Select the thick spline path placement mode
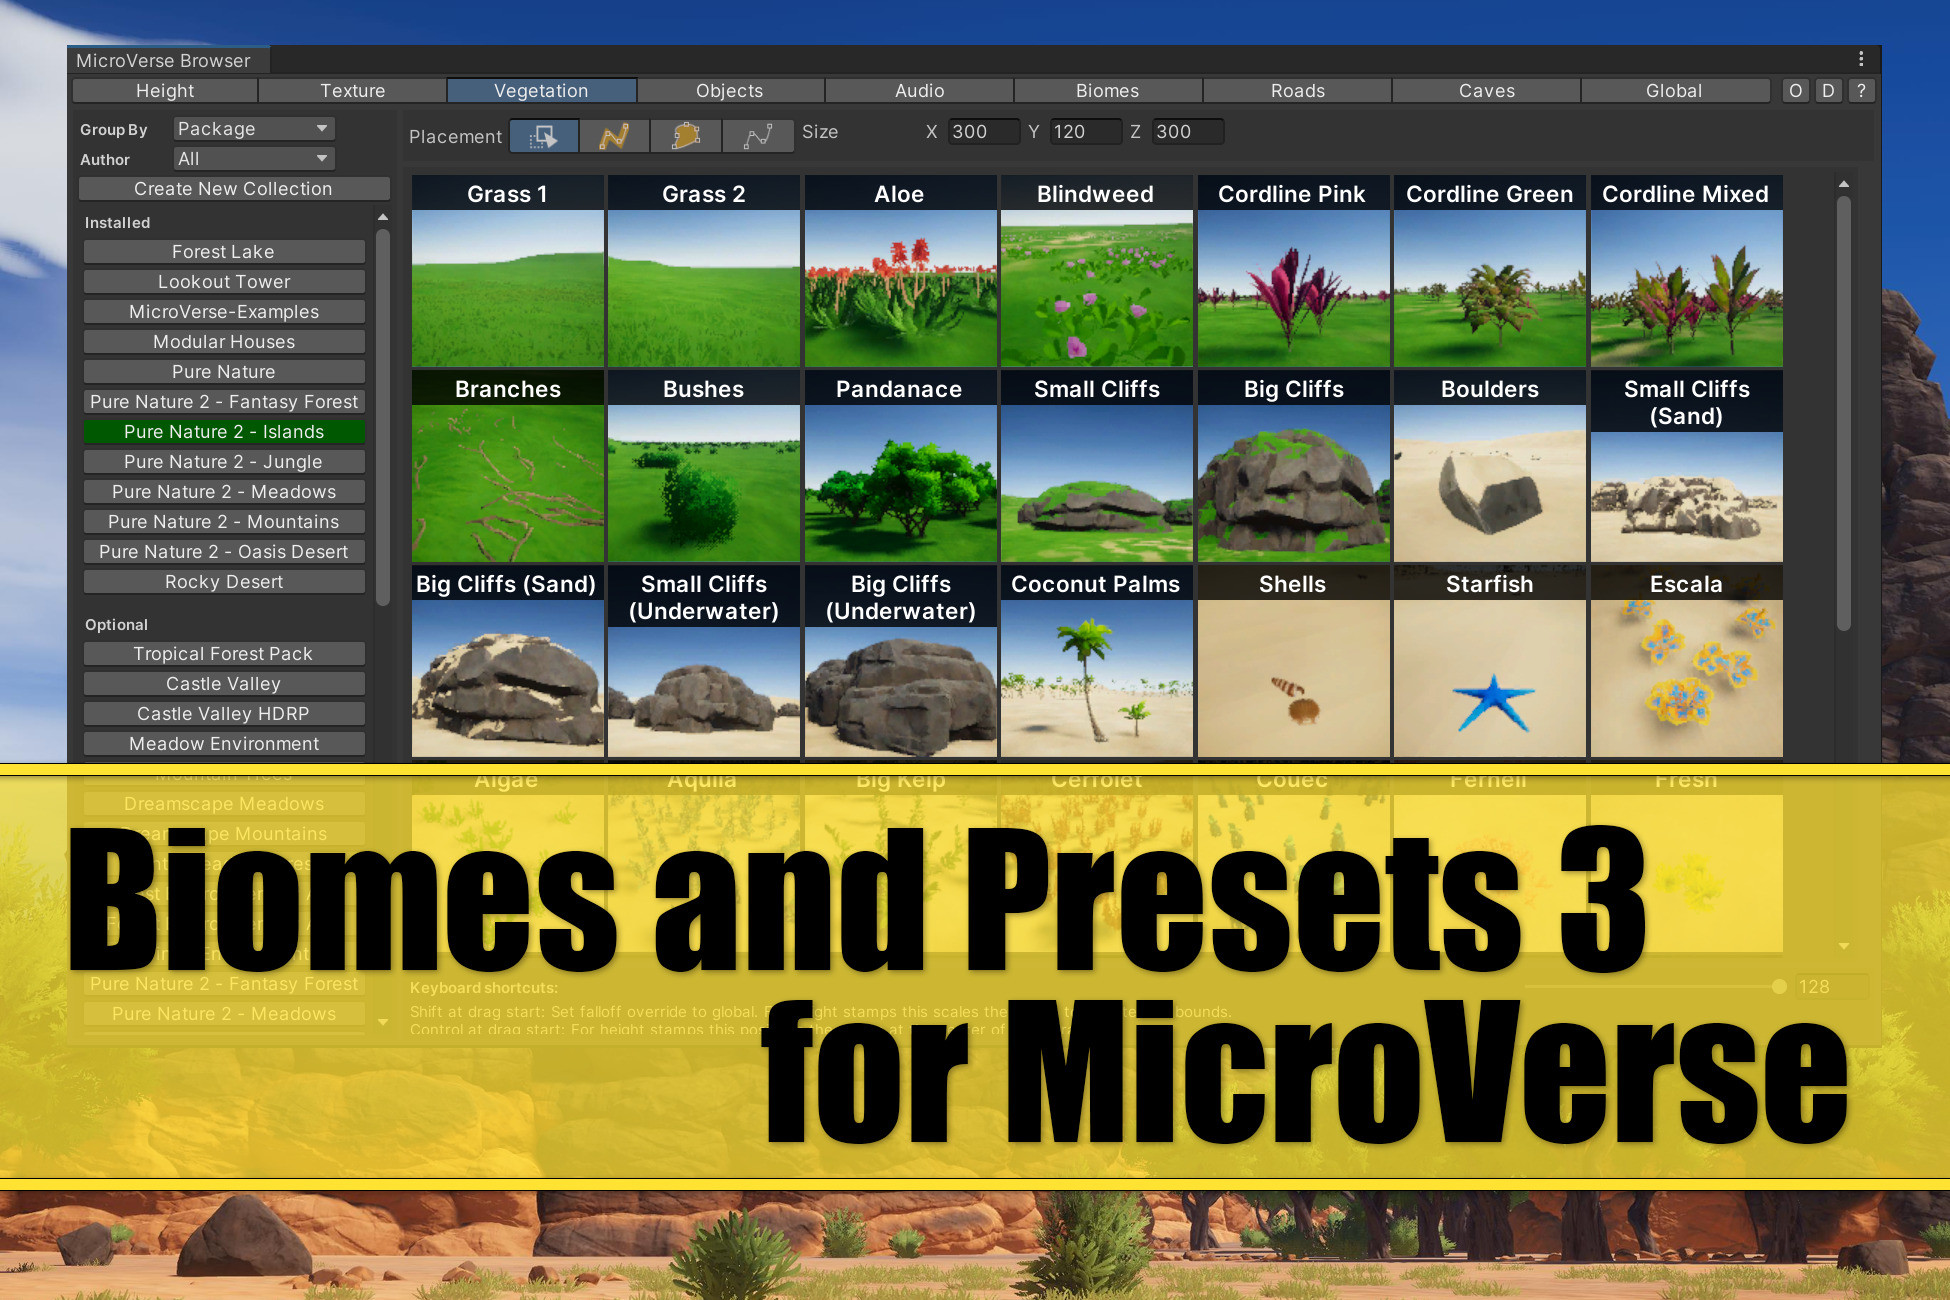Image resolution: width=1950 pixels, height=1300 pixels. coord(614,135)
